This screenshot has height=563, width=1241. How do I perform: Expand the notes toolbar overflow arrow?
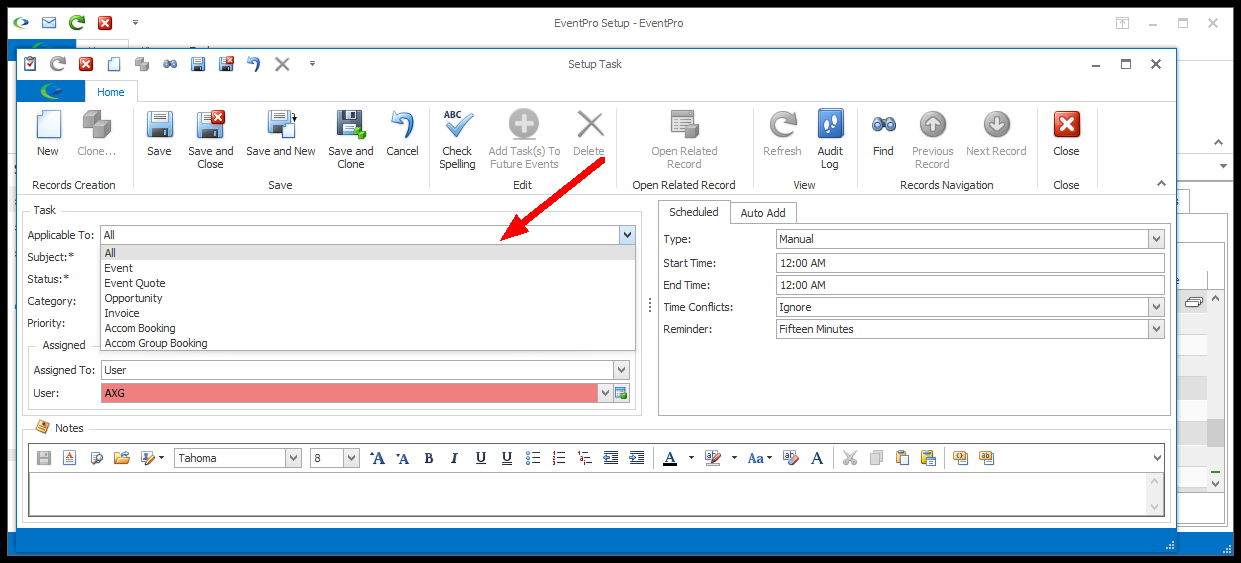1157,458
